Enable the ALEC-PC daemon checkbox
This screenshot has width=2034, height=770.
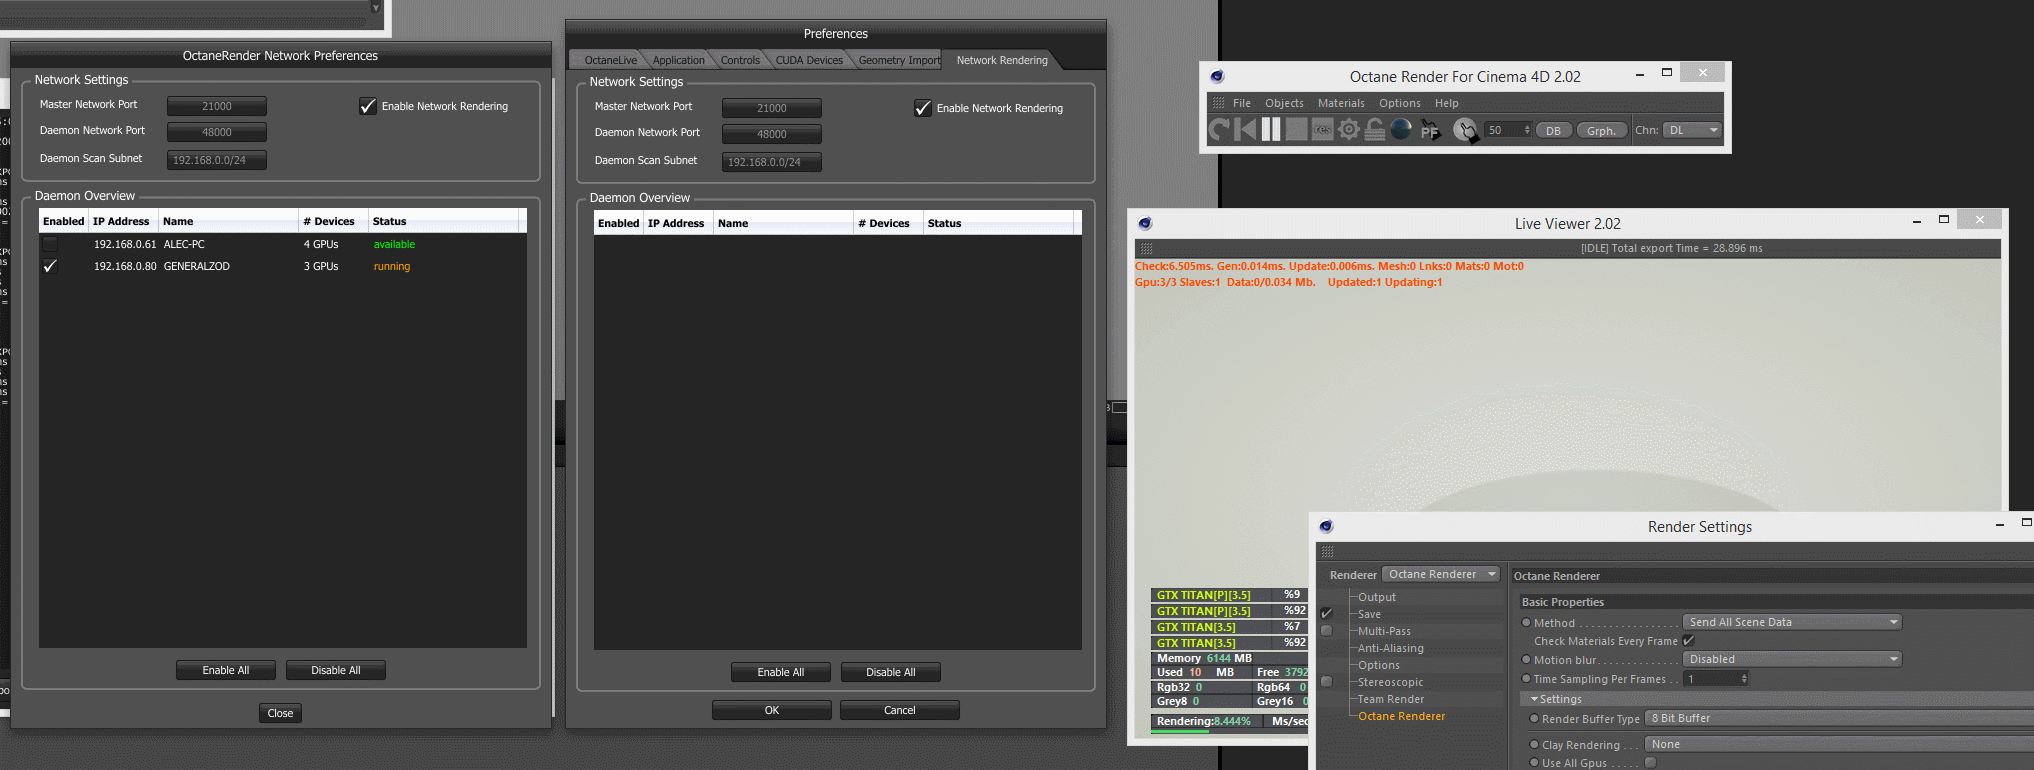[x=50, y=244]
